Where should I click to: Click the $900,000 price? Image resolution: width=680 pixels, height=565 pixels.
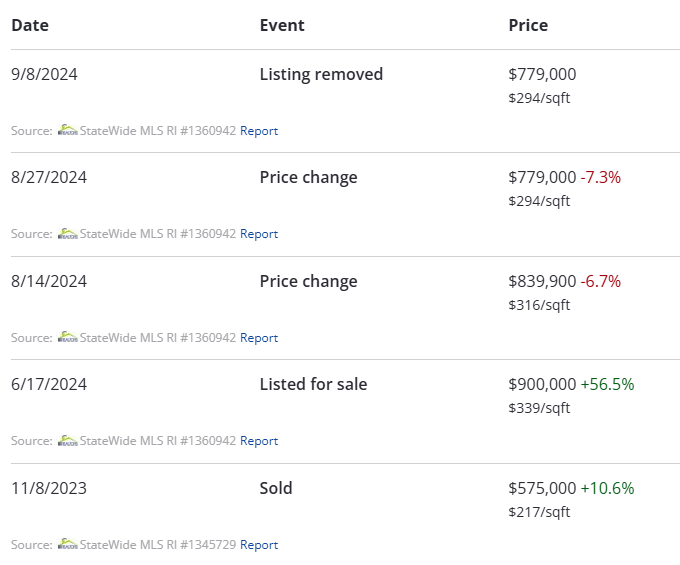click(x=542, y=385)
